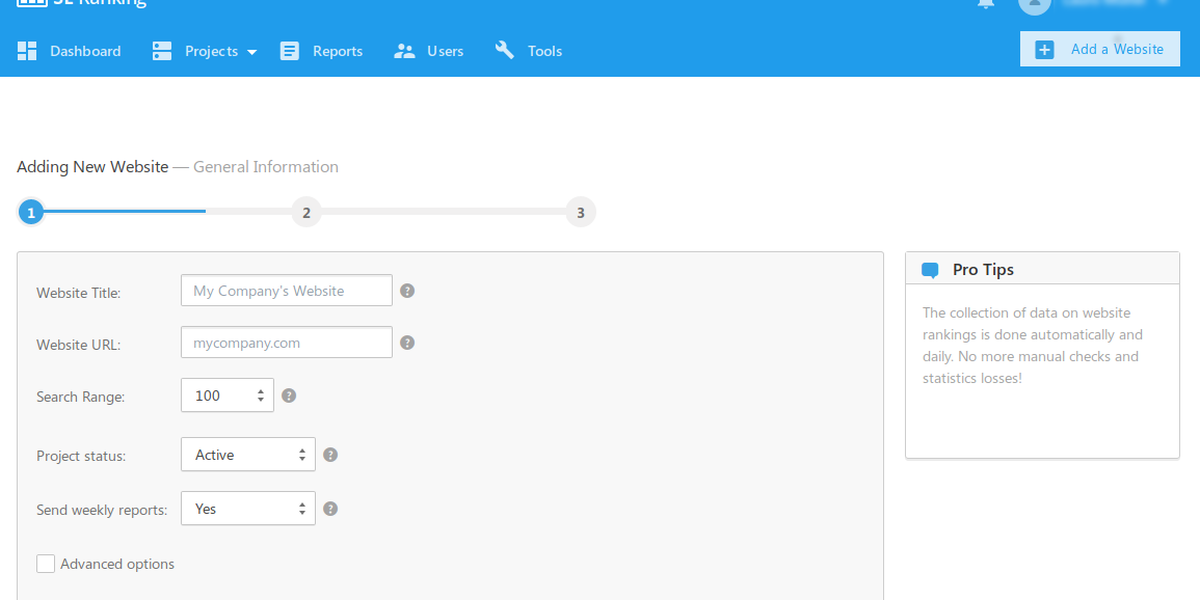Open the Users page
This screenshot has width=1200, height=600.
coord(429,51)
